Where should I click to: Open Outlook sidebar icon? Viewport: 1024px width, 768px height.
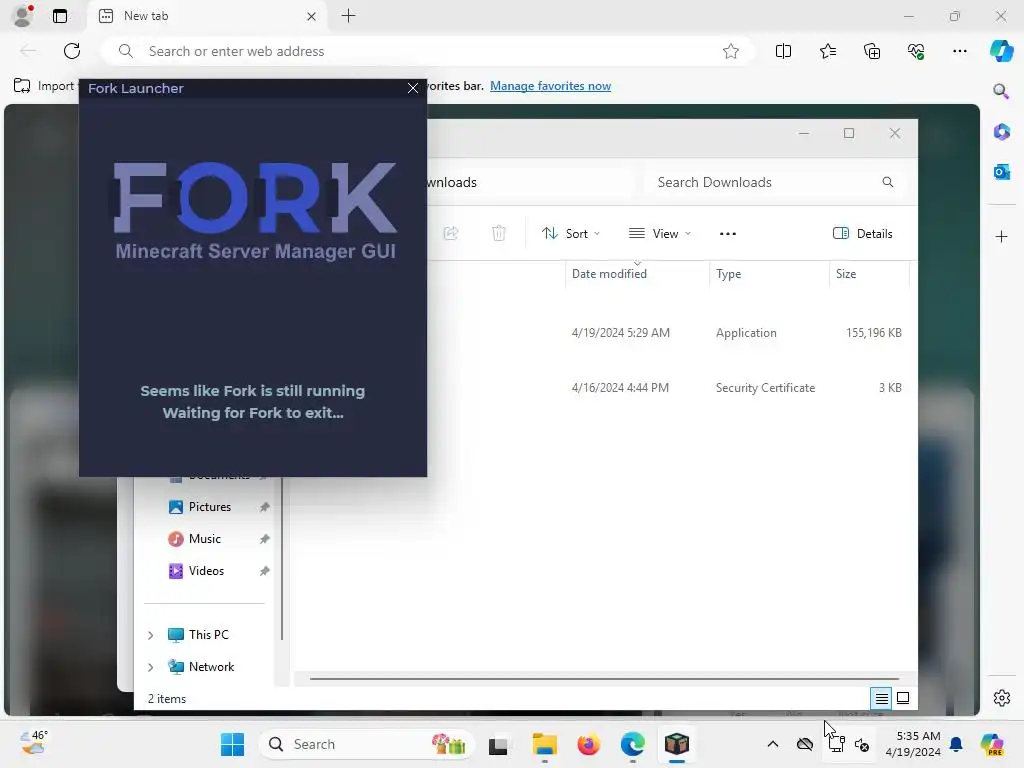pyautogui.click(x=1001, y=172)
